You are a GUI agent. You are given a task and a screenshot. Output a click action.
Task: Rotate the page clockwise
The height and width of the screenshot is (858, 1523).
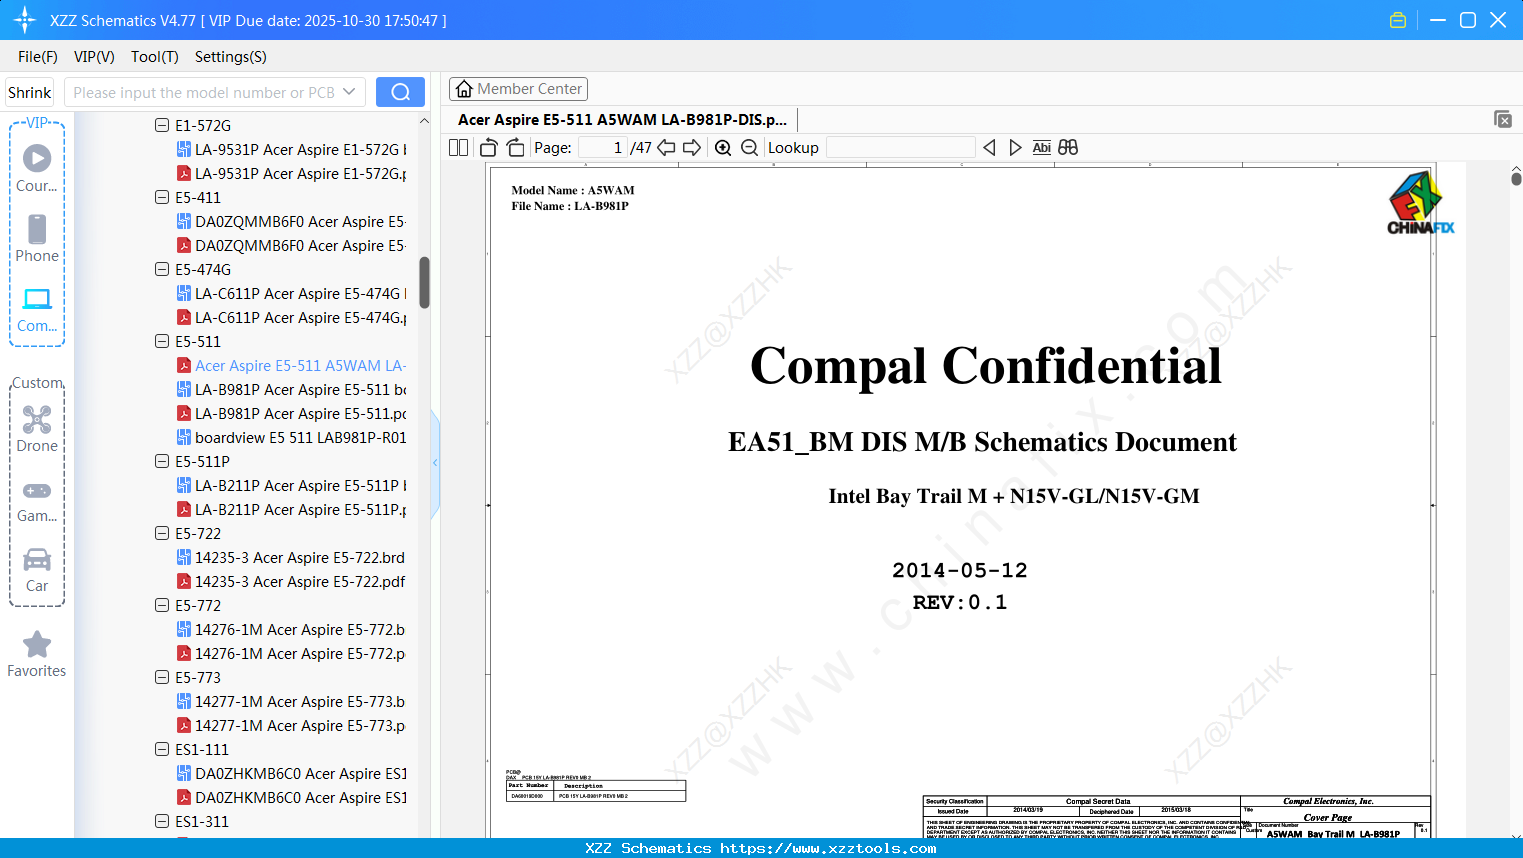point(515,147)
